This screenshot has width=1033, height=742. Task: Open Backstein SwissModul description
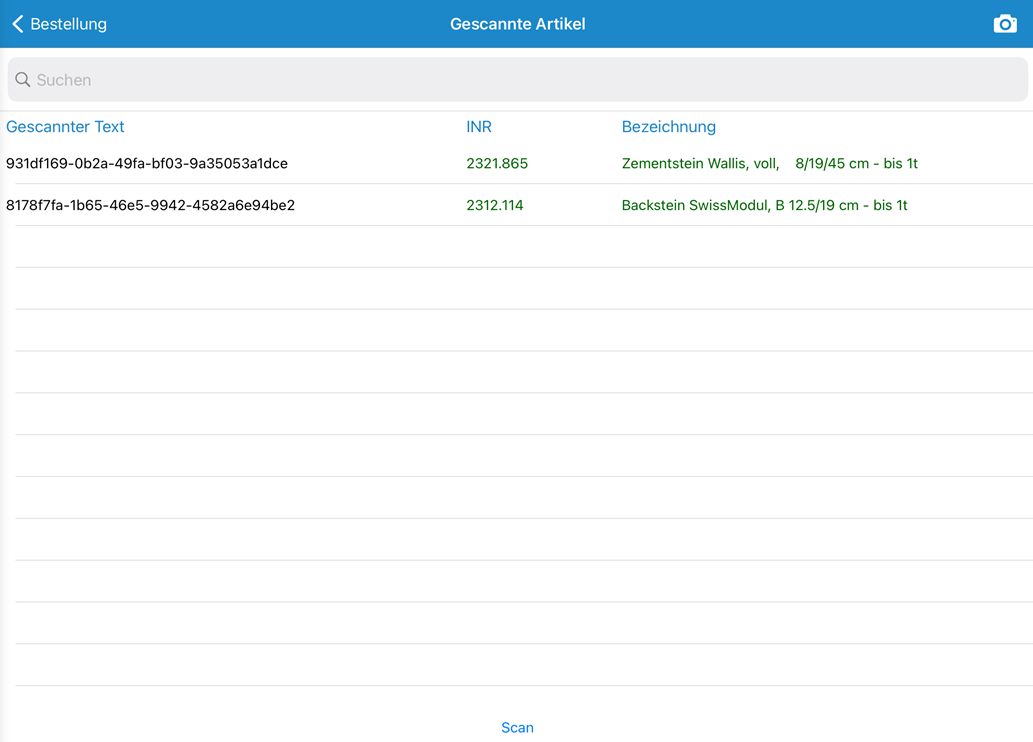[x=764, y=205]
